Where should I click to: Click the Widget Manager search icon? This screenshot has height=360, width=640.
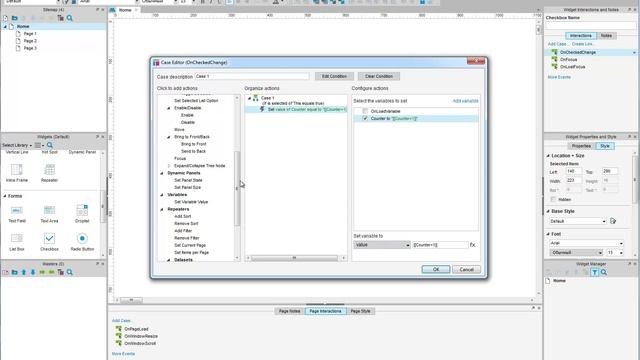tap(604, 272)
